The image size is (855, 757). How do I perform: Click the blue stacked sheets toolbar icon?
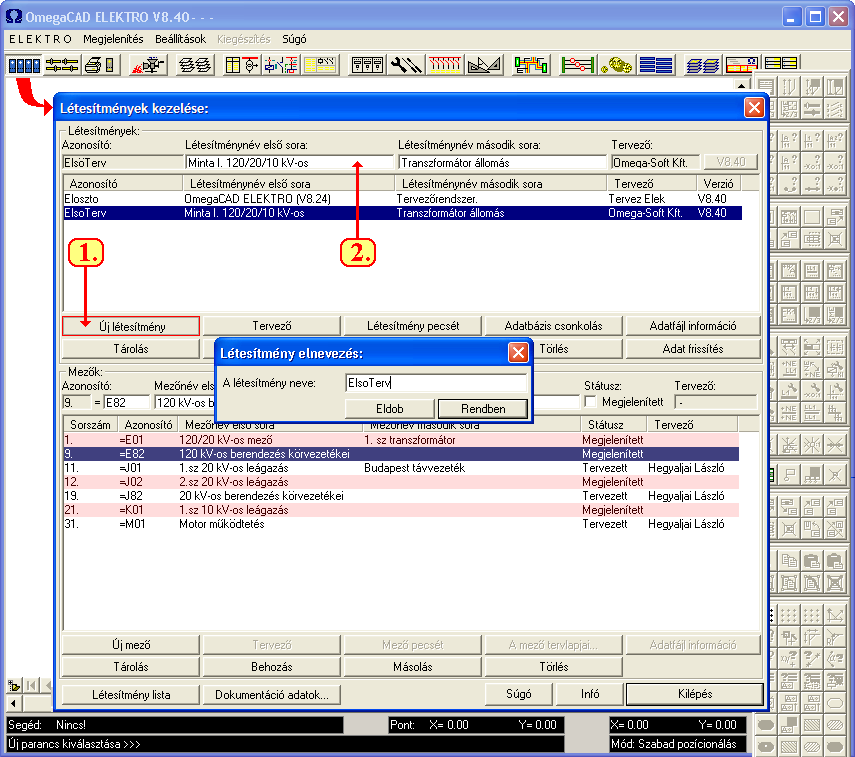[x=702, y=65]
